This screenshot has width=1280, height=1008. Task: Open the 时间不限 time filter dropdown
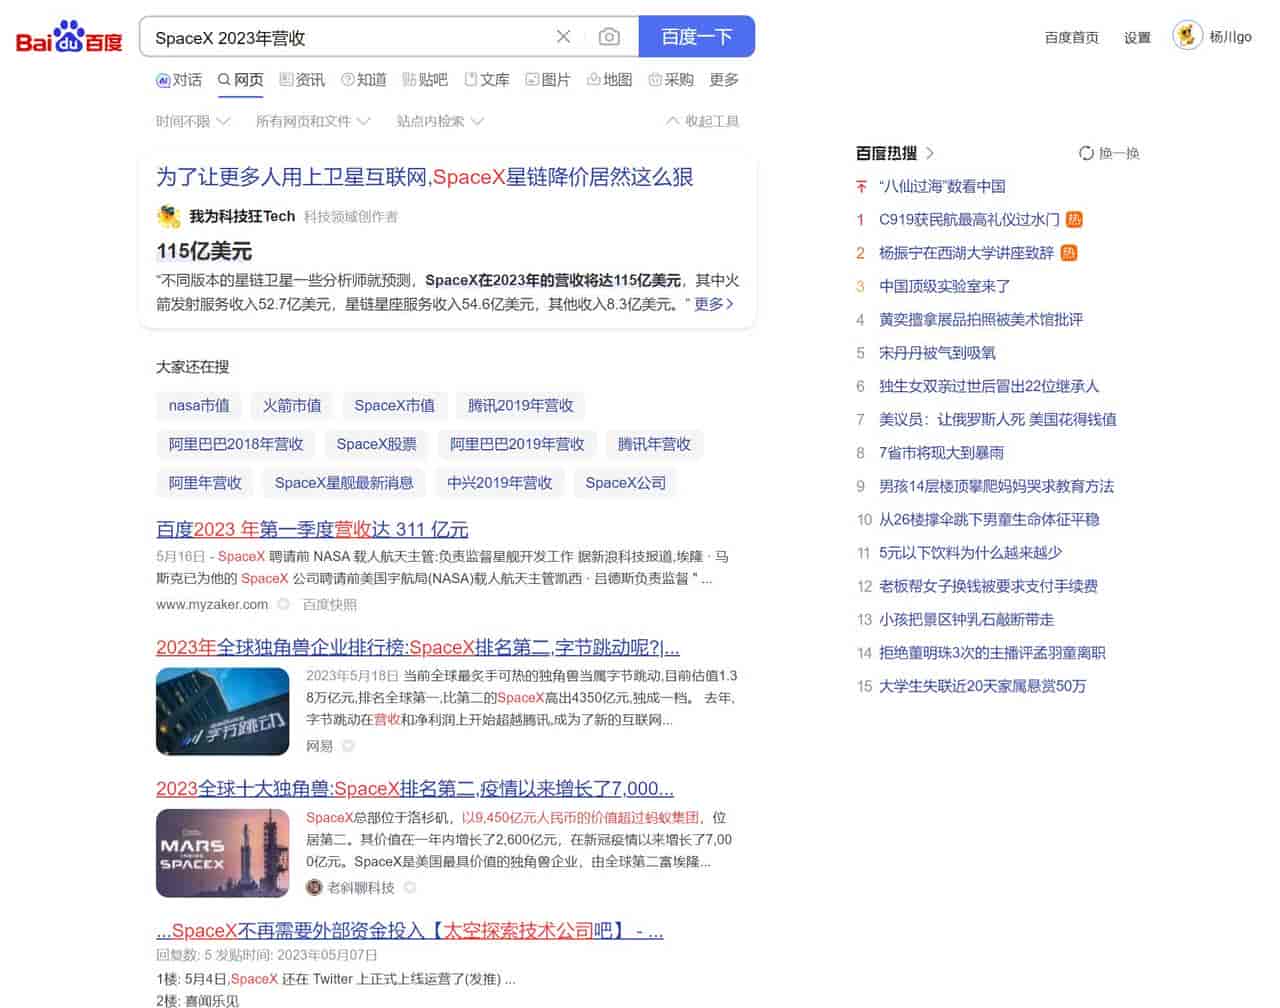(x=192, y=120)
